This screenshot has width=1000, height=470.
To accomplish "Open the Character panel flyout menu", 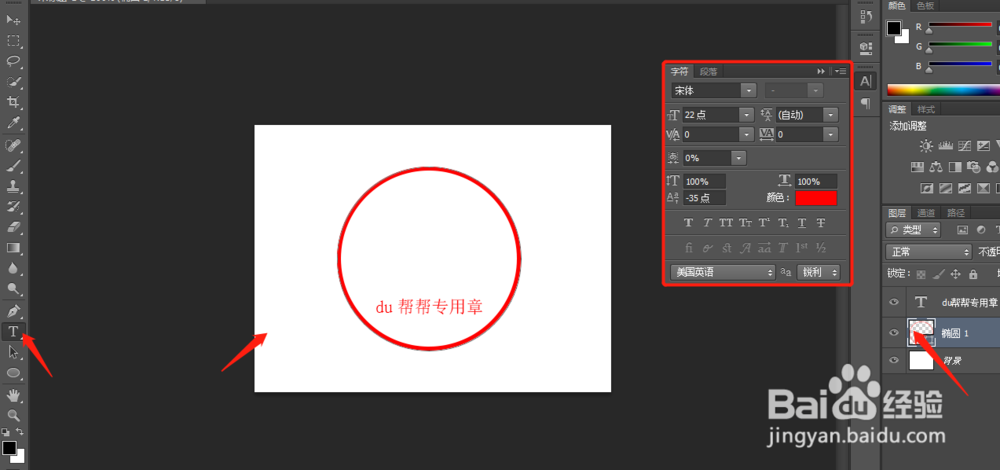I will click(x=841, y=71).
